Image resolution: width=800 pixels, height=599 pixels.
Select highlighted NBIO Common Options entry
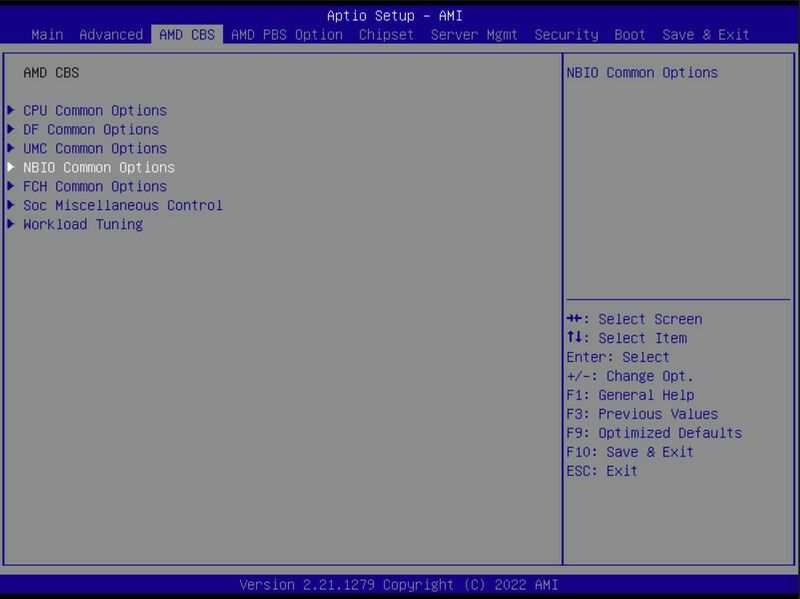(99, 167)
